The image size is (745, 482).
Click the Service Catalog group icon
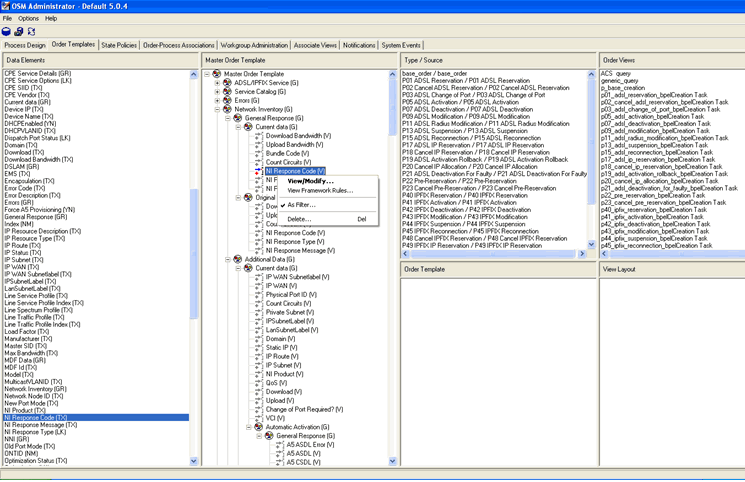pos(227,91)
